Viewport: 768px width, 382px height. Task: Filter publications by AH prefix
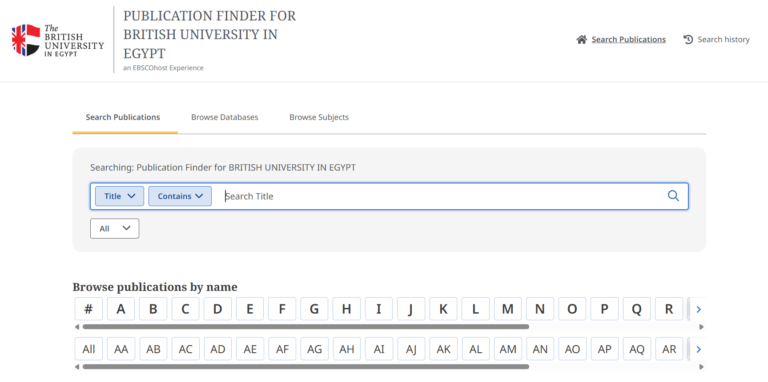[347, 349]
